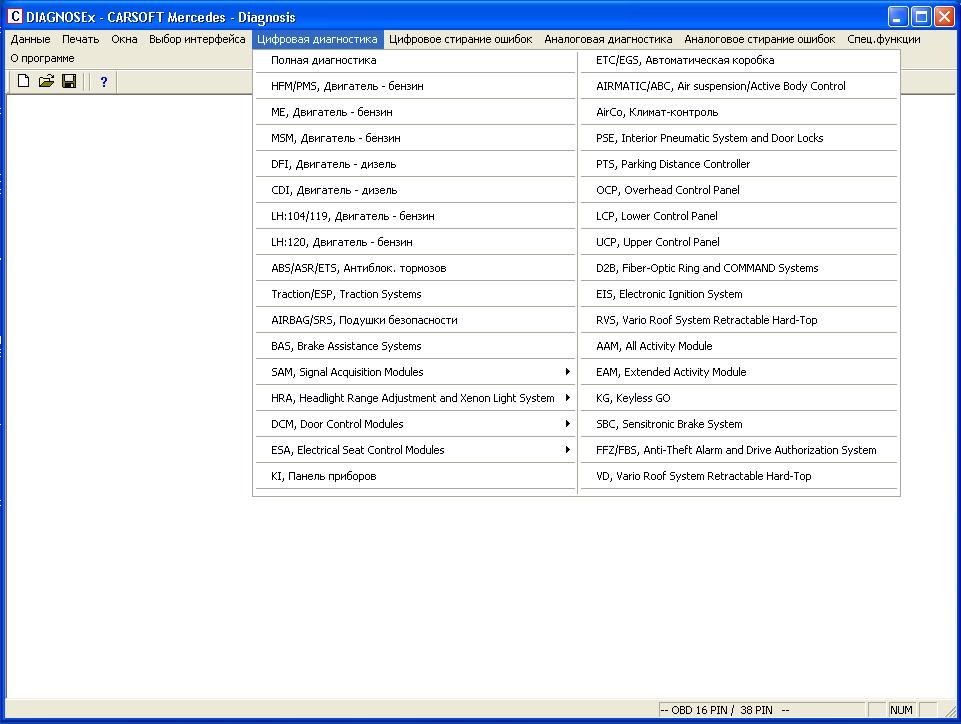
Task: Open the Окна menu
Action: coord(124,39)
